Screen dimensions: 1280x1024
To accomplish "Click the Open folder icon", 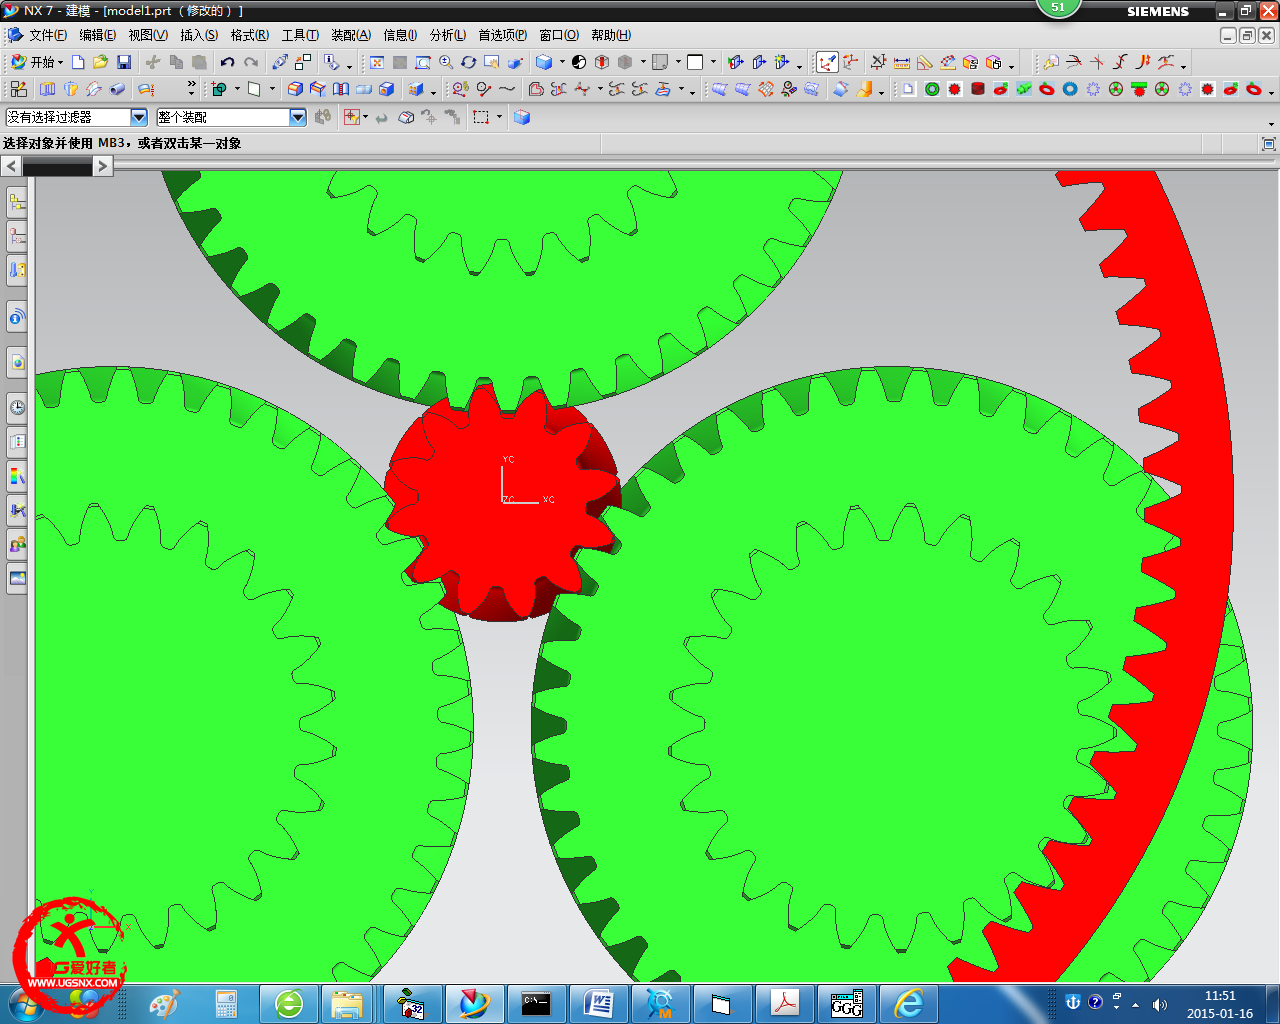I will (100, 62).
